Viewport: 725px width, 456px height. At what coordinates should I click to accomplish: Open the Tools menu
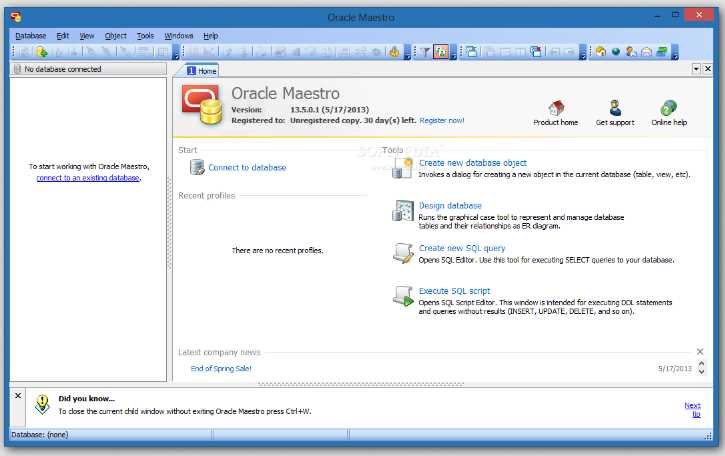coord(145,36)
